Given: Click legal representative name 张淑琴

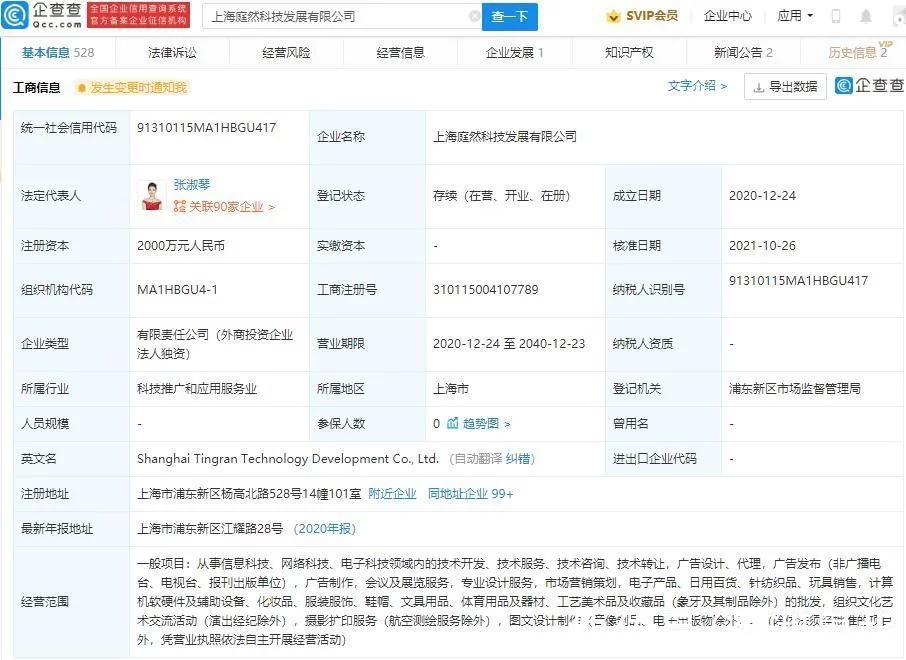Looking at the screenshot, I should (192, 184).
